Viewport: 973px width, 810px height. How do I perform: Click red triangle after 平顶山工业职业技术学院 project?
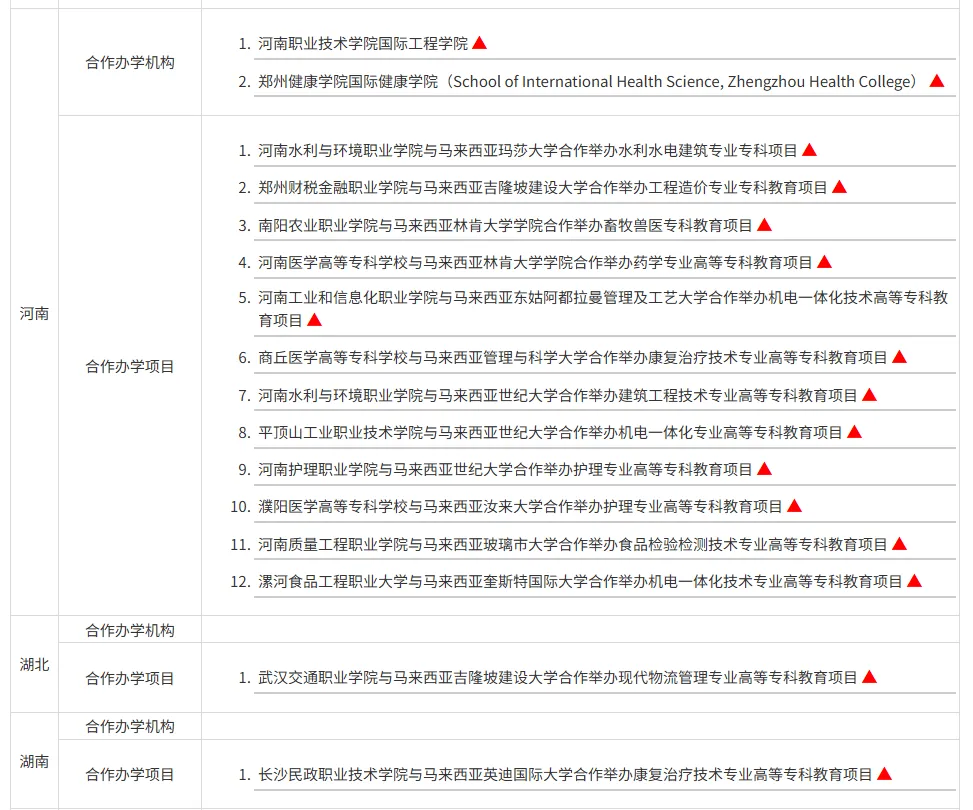pyautogui.click(x=854, y=431)
